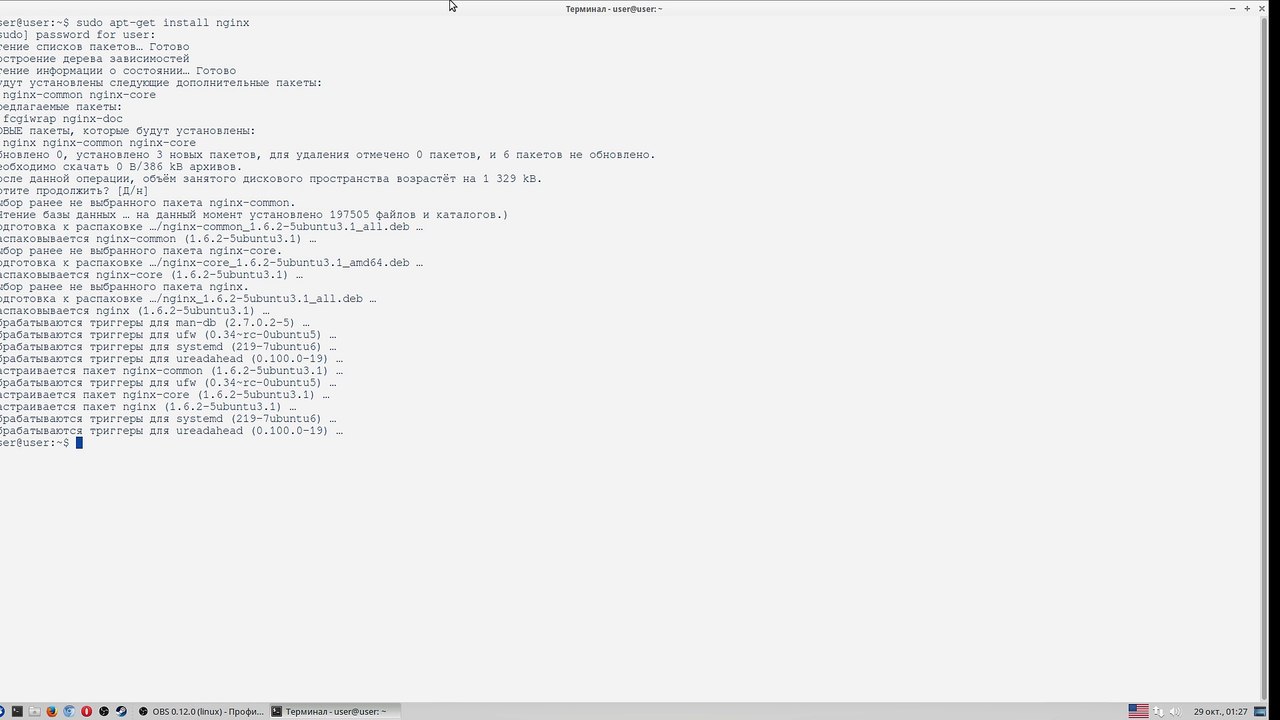Launch Chromium from the taskbar
Viewport: 1280px width, 720px height.
click(69, 712)
